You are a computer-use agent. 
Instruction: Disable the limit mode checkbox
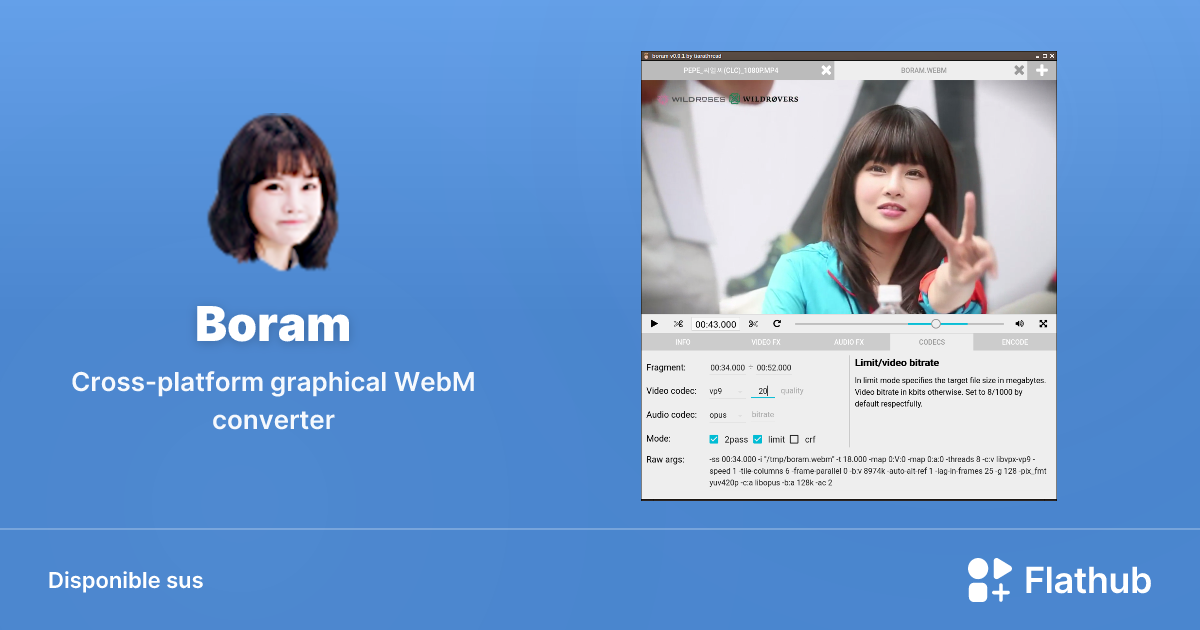[758, 439]
